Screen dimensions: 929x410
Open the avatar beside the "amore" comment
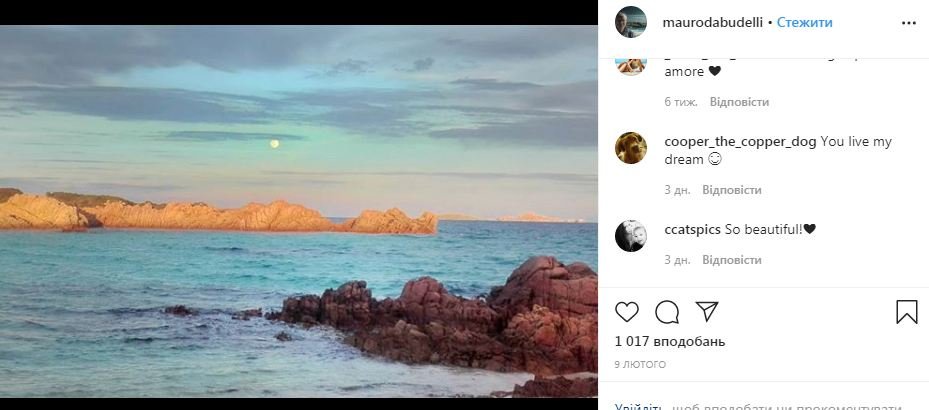pos(630,62)
